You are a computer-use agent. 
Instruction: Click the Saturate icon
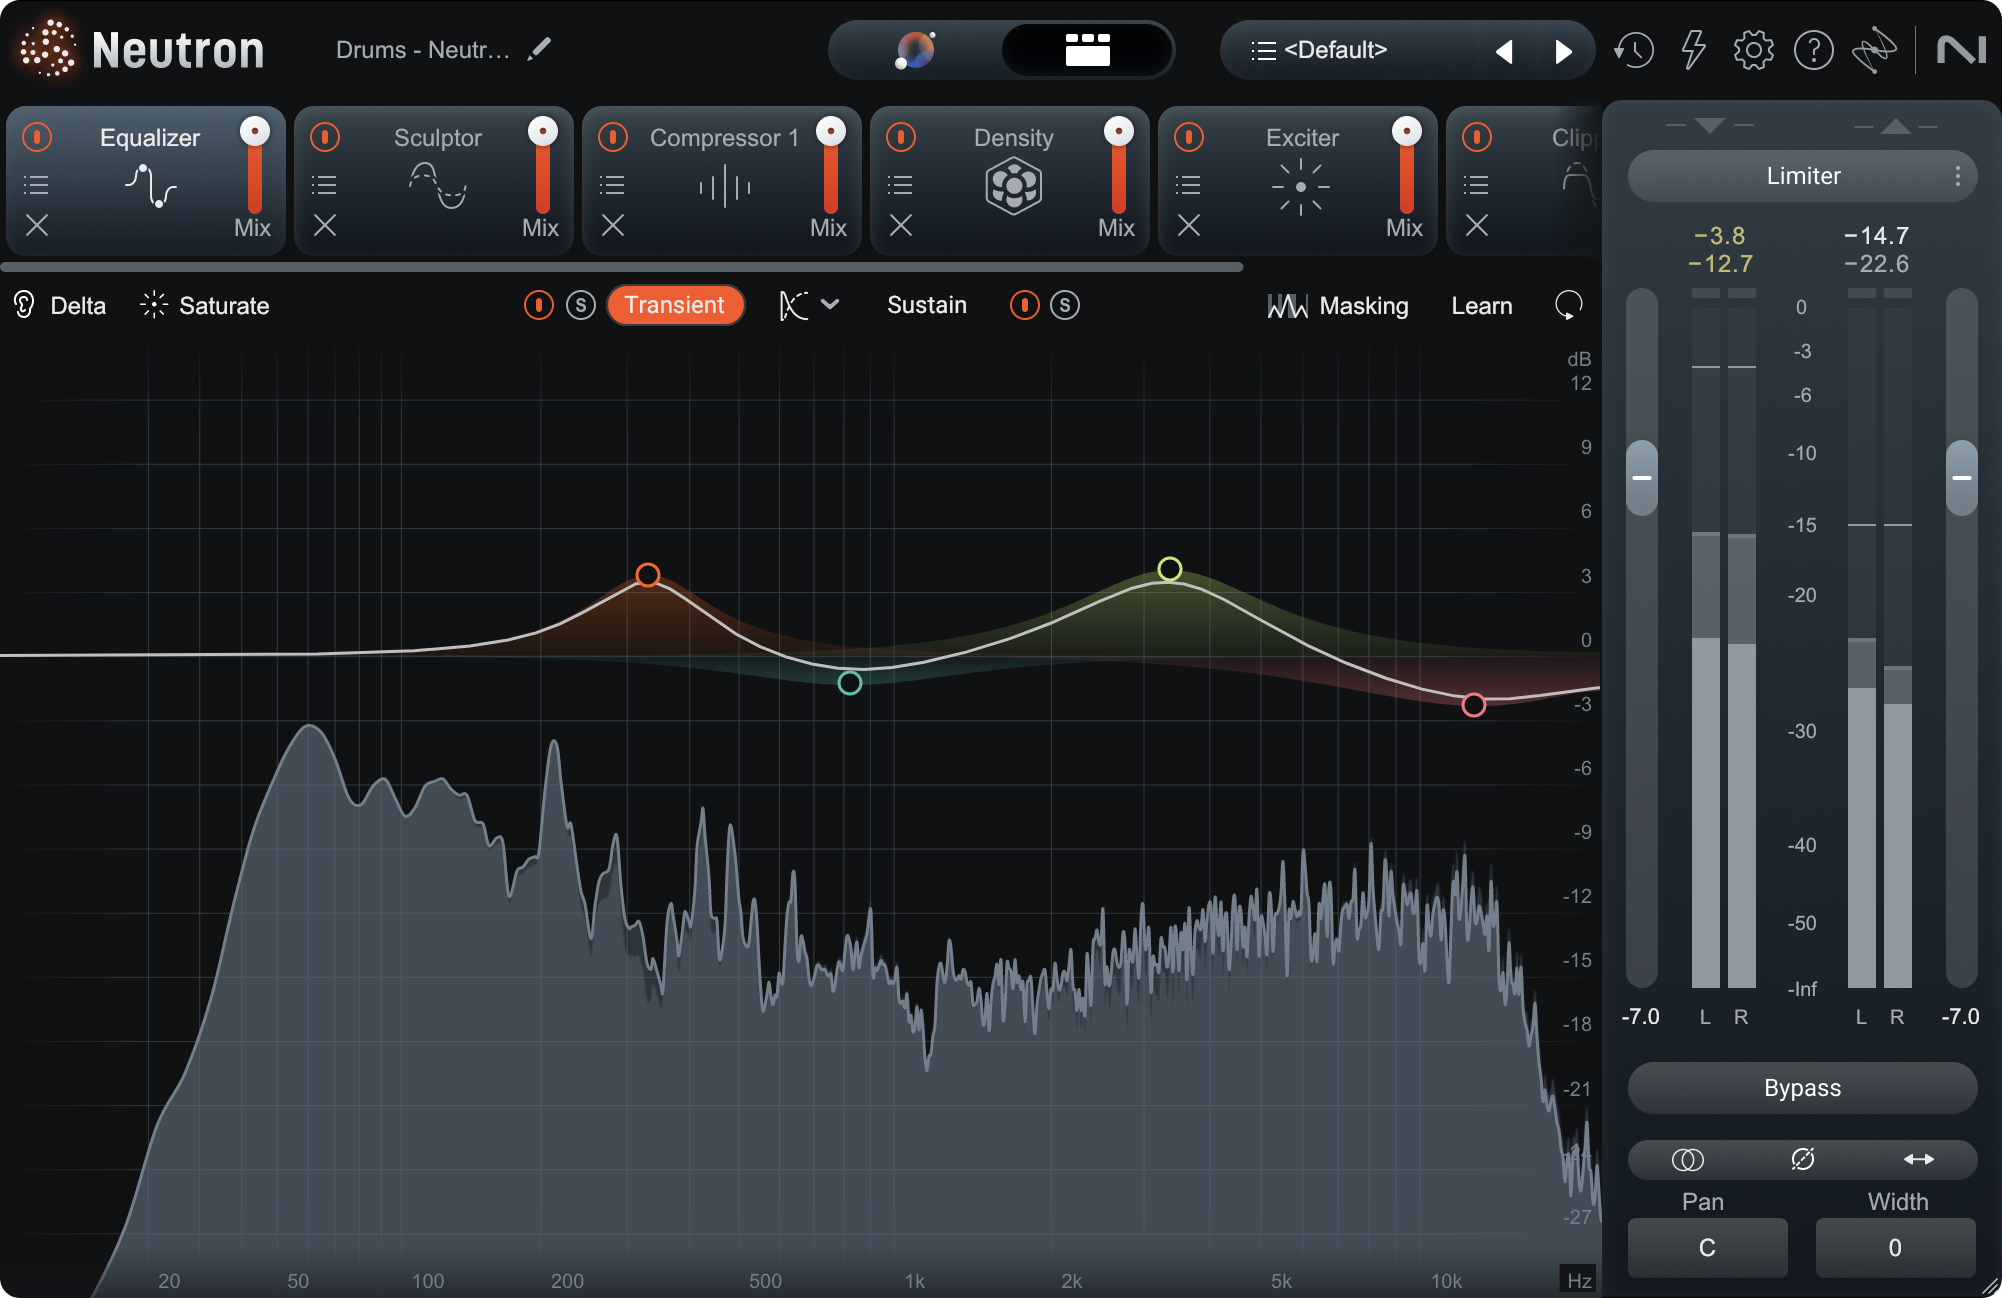pyautogui.click(x=152, y=305)
